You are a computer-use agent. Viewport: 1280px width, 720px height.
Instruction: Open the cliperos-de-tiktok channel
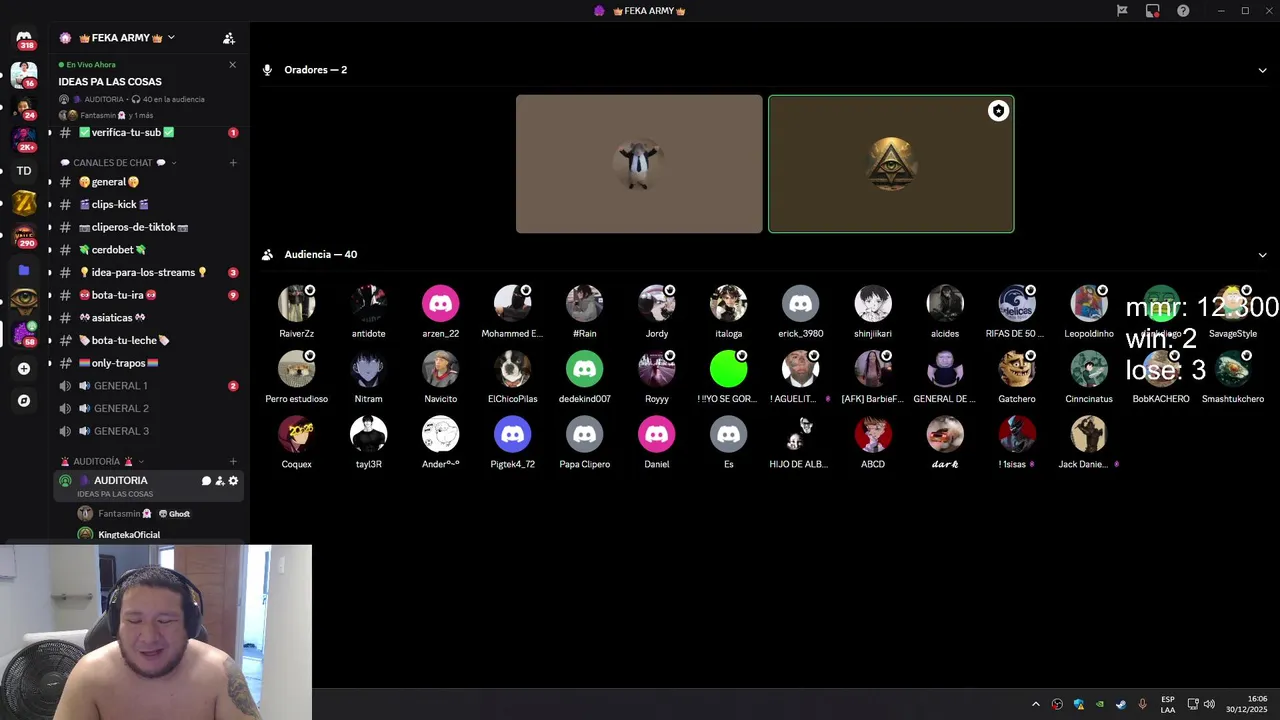[148, 227]
